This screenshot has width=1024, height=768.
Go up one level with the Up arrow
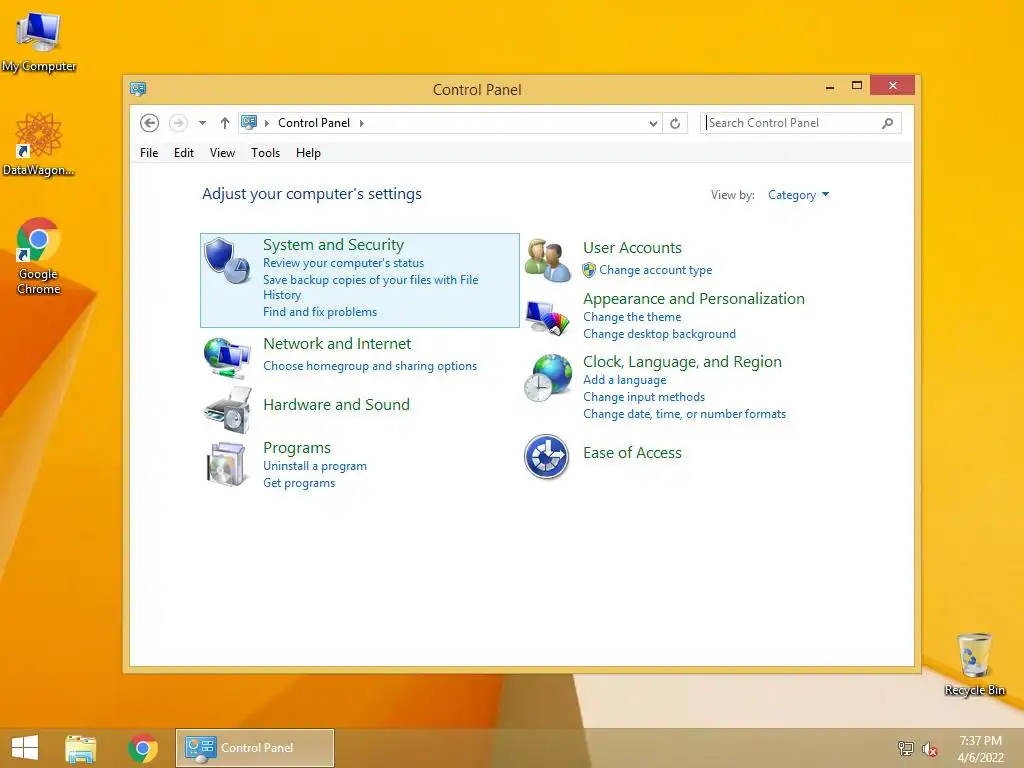[x=225, y=123]
